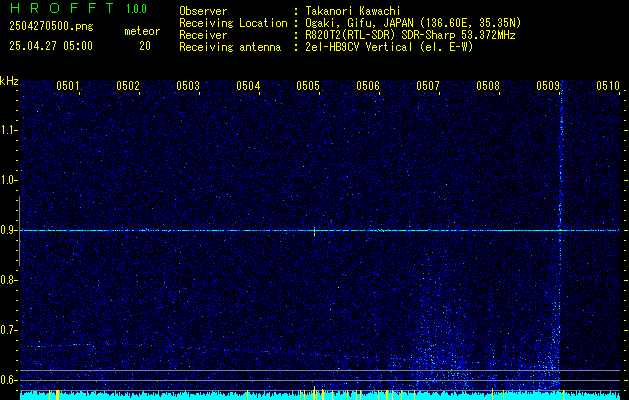Click the 0.7 kHz axis label

point(8,330)
